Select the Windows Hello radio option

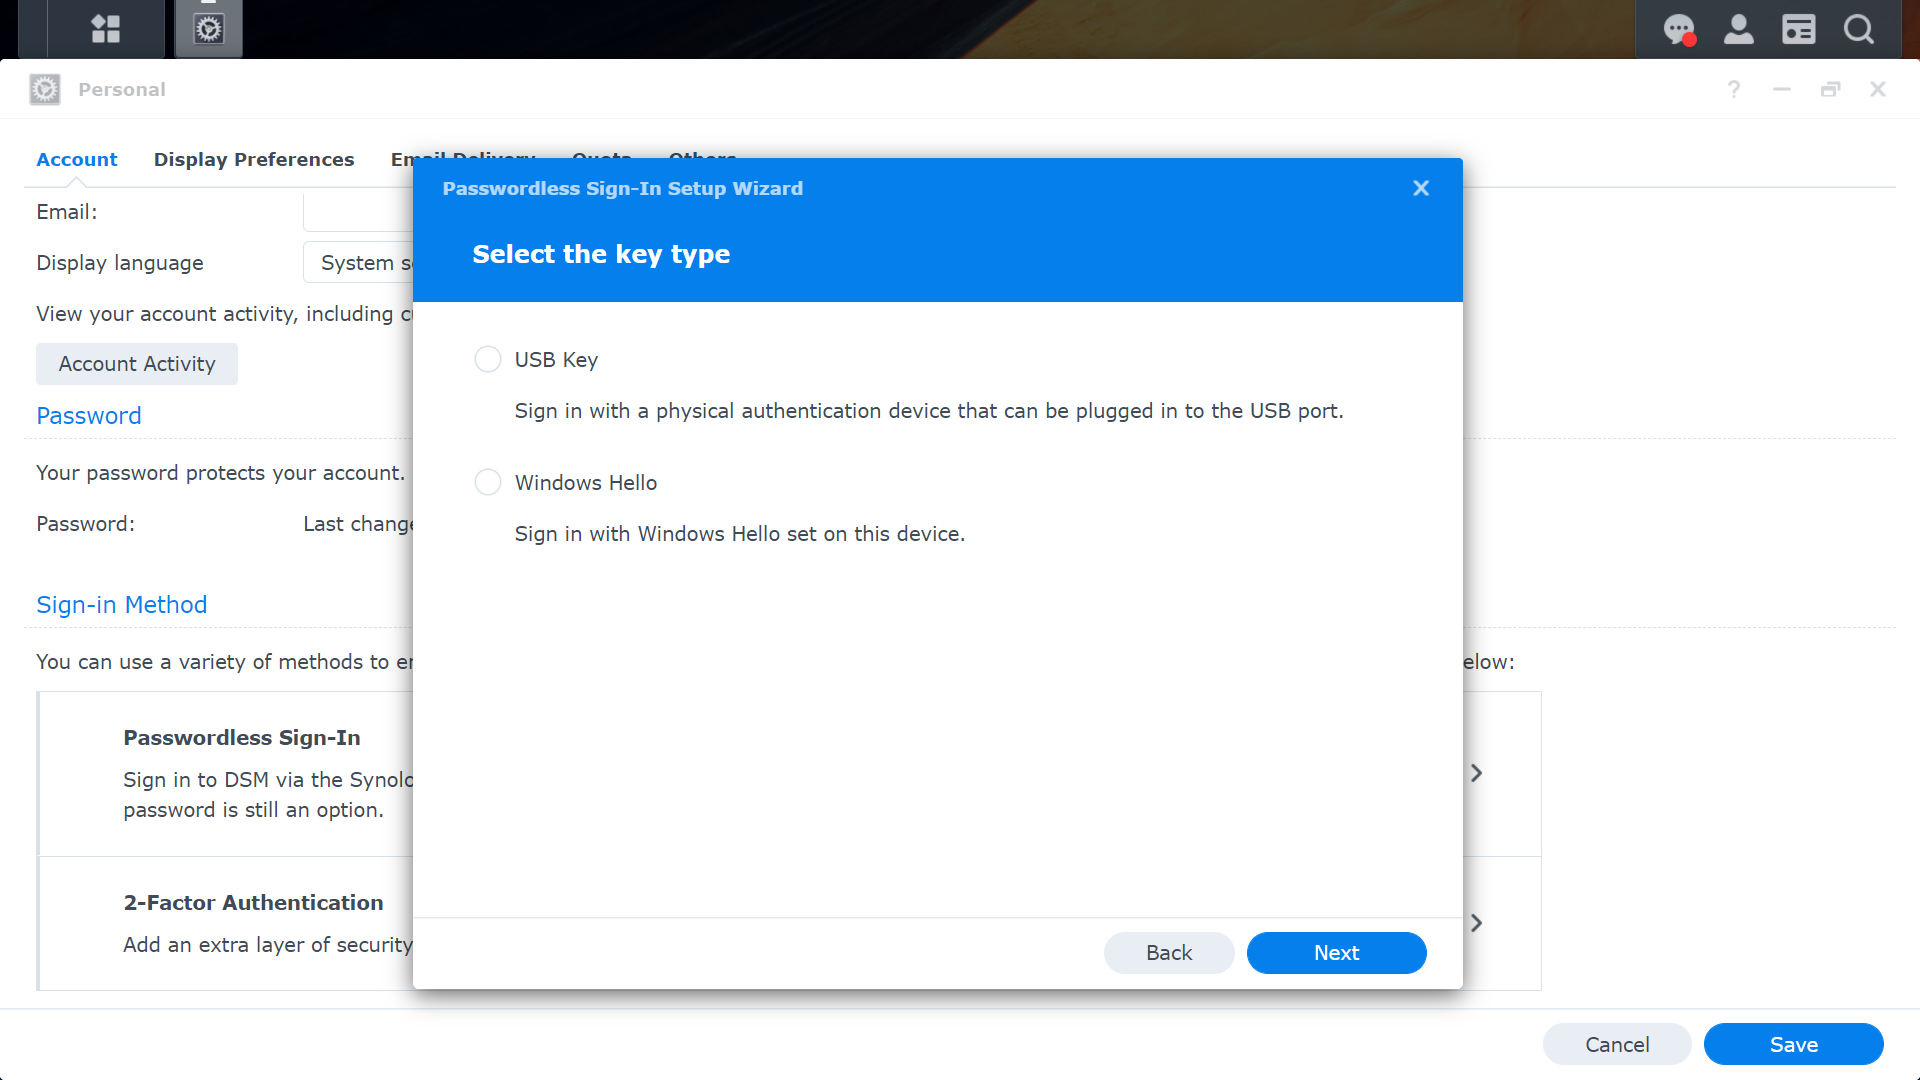[x=488, y=482]
